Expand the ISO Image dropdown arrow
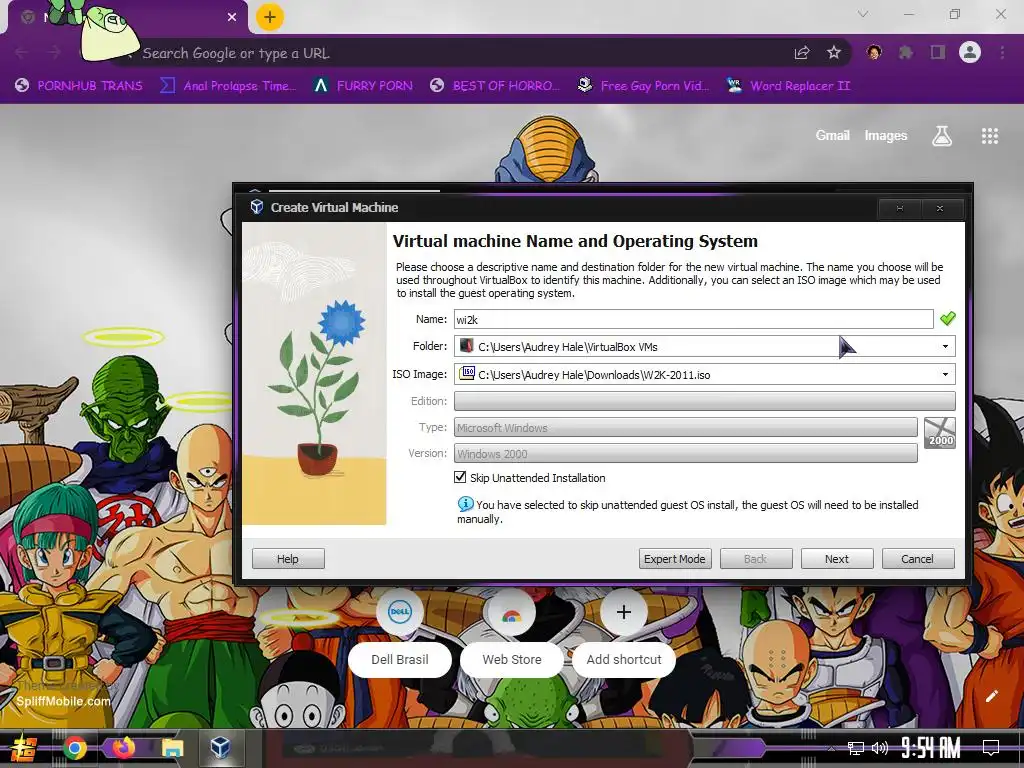The width and height of the screenshot is (1024, 768). 945,374
